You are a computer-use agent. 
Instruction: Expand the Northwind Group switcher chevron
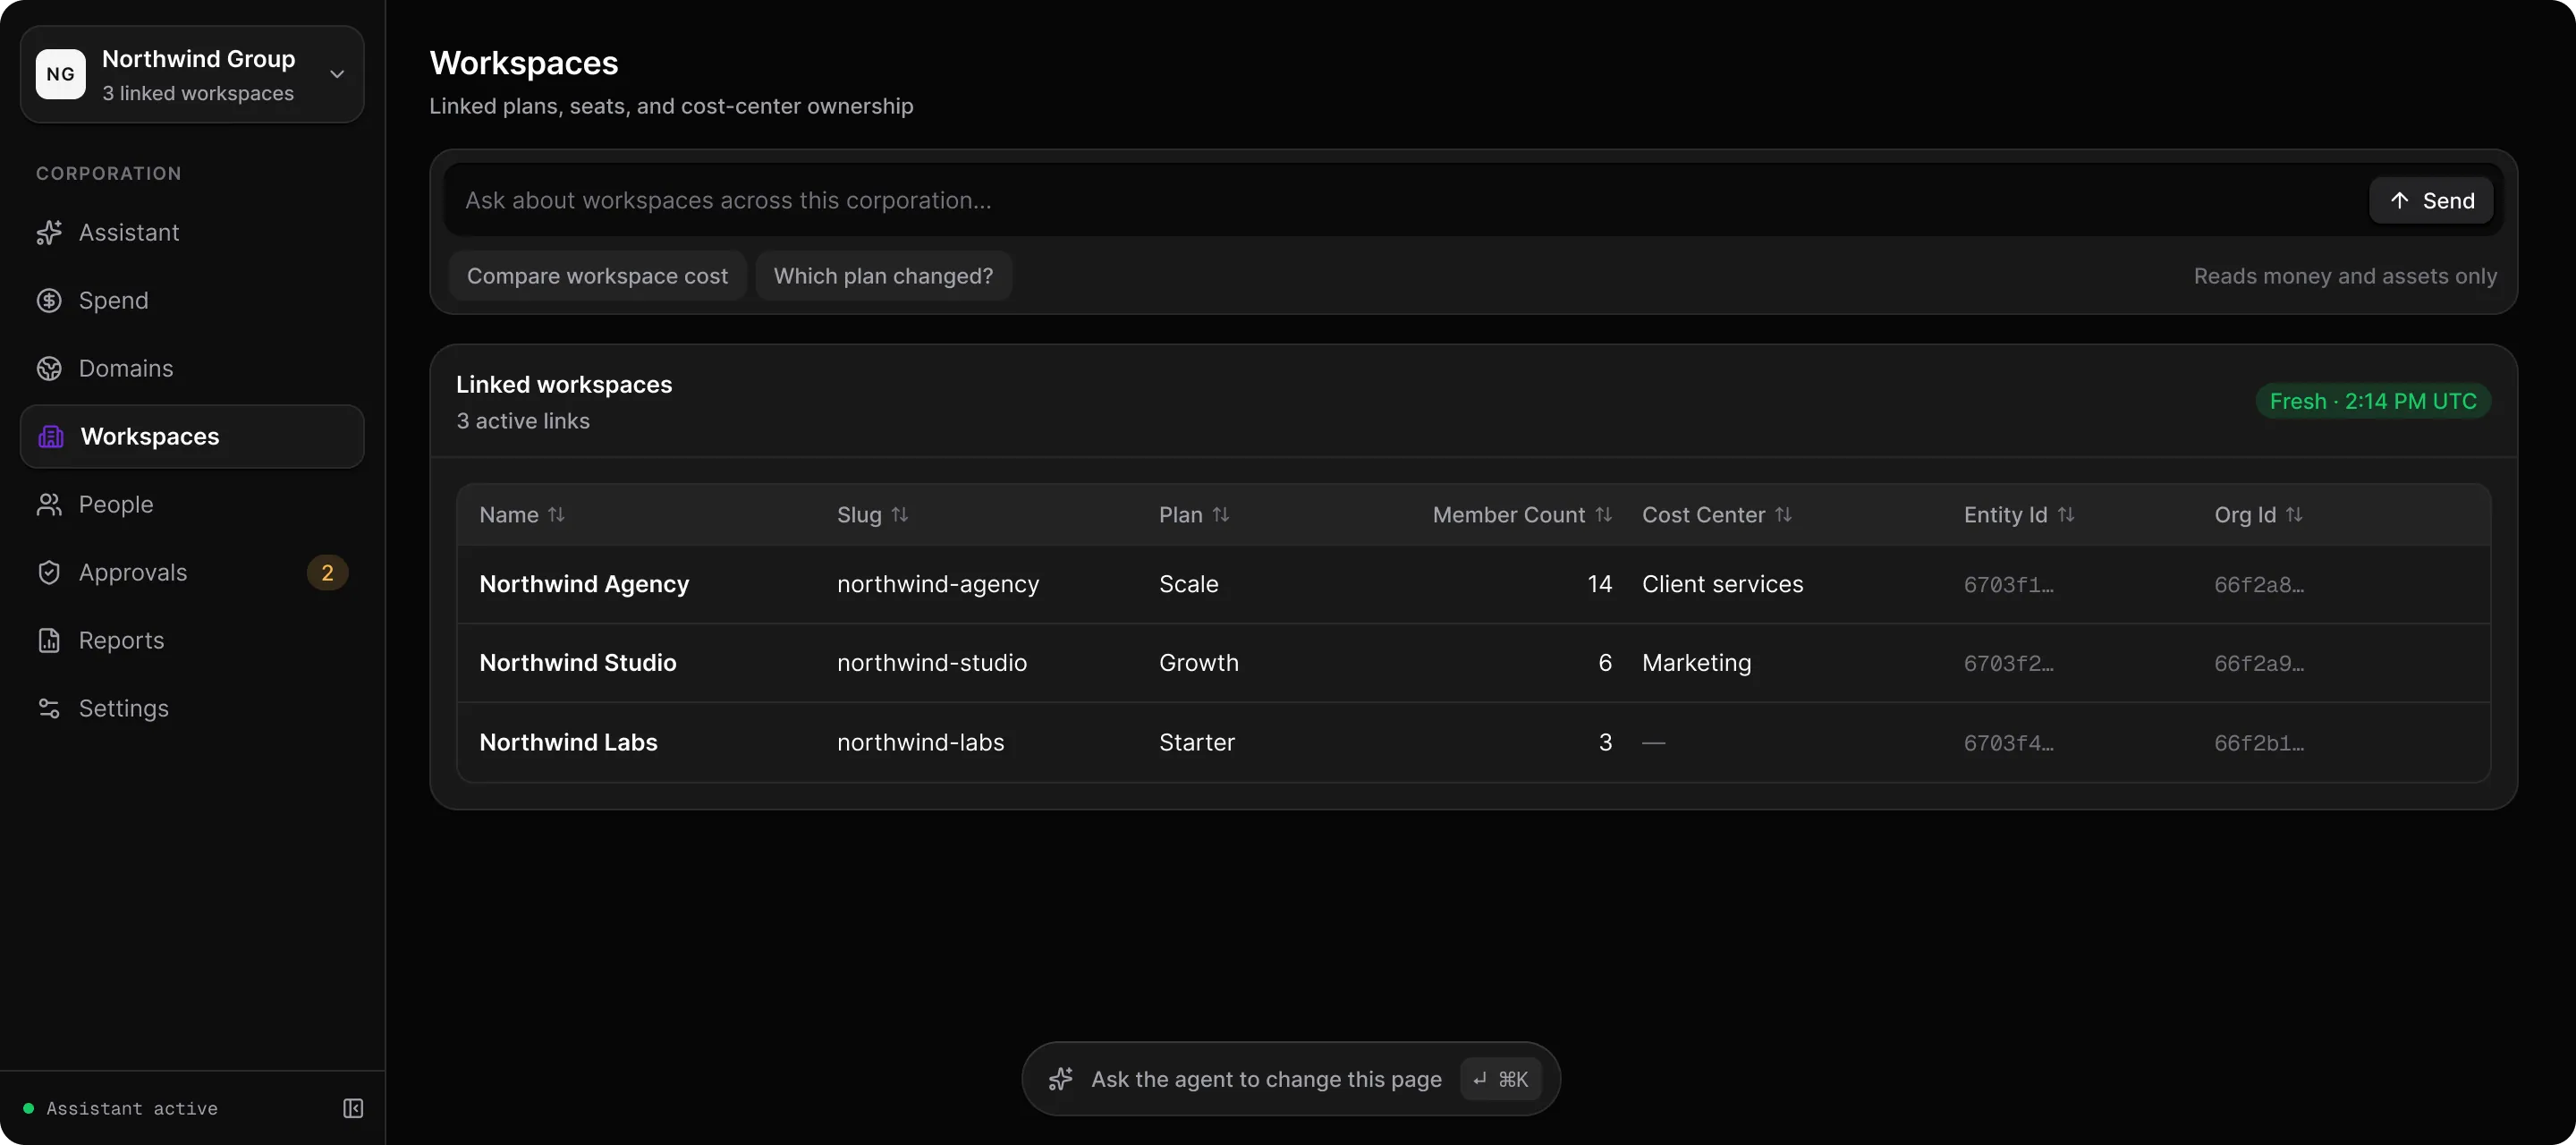pyautogui.click(x=338, y=74)
